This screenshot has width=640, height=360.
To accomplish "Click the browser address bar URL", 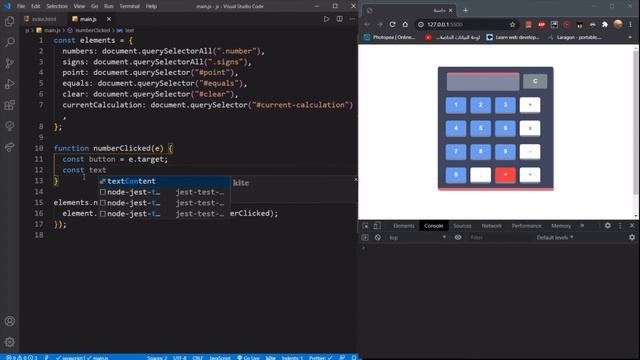I will 445,24.
